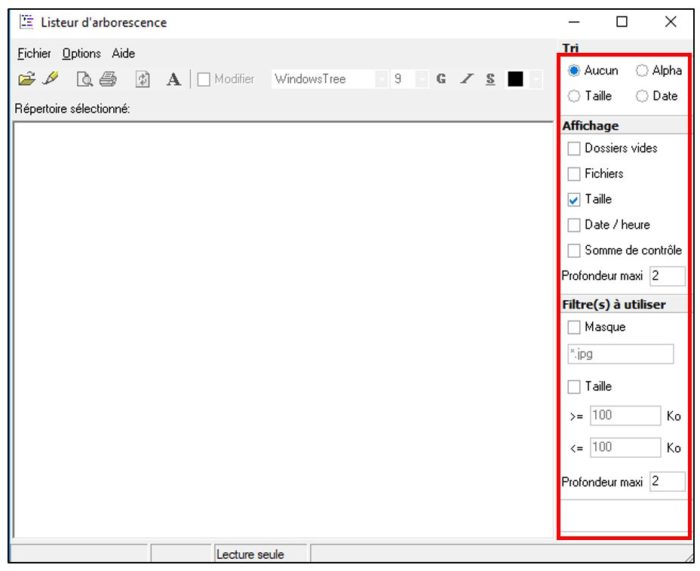This screenshot has width=700, height=571.
Task: Click the black color swatch
Action: (516, 79)
